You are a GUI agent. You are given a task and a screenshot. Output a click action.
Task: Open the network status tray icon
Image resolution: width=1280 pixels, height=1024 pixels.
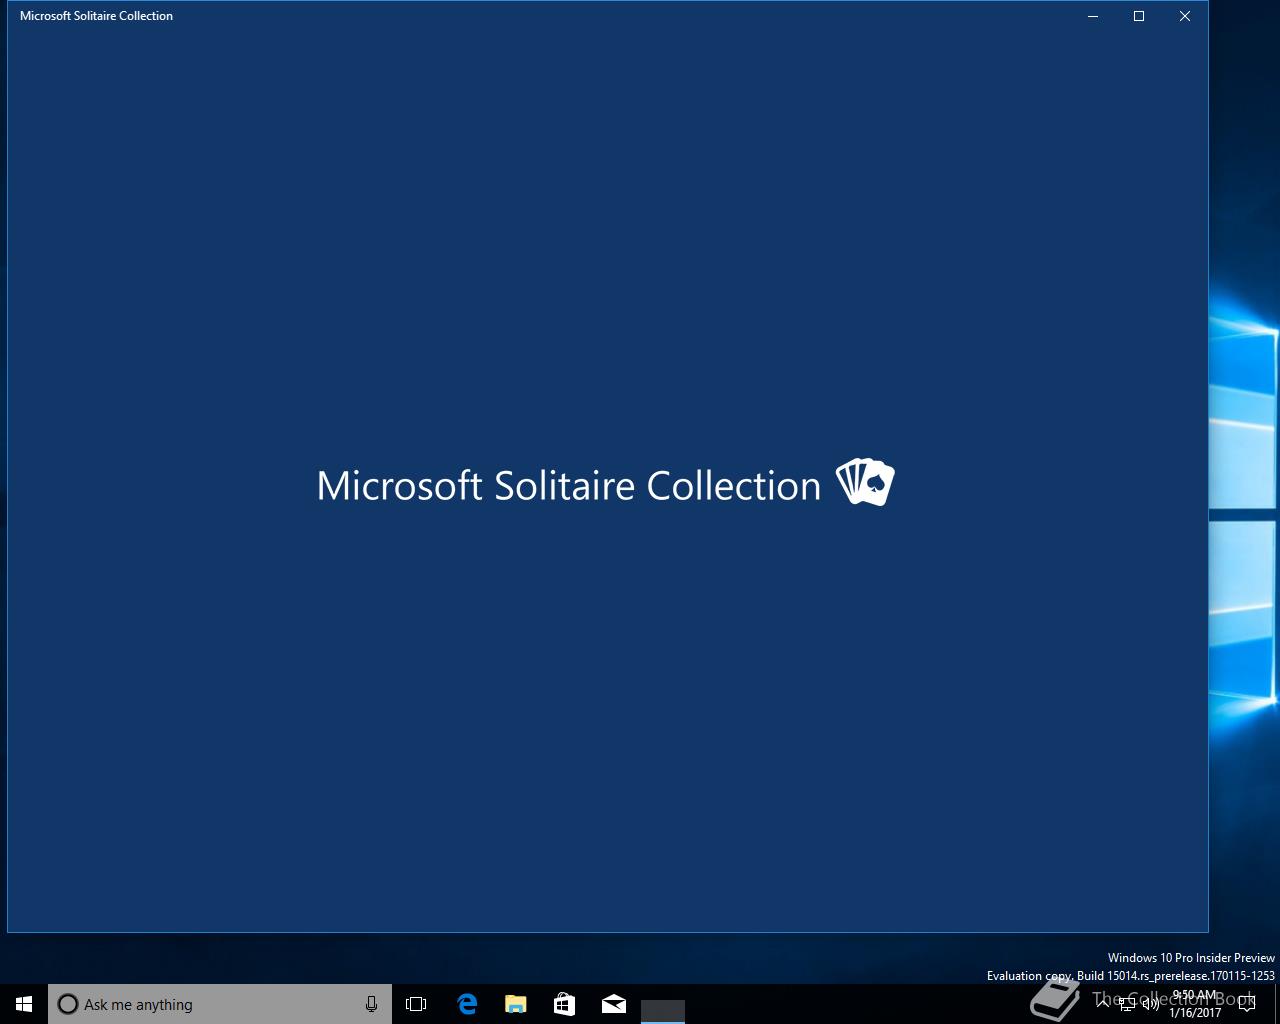(x=1127, y=1004)
